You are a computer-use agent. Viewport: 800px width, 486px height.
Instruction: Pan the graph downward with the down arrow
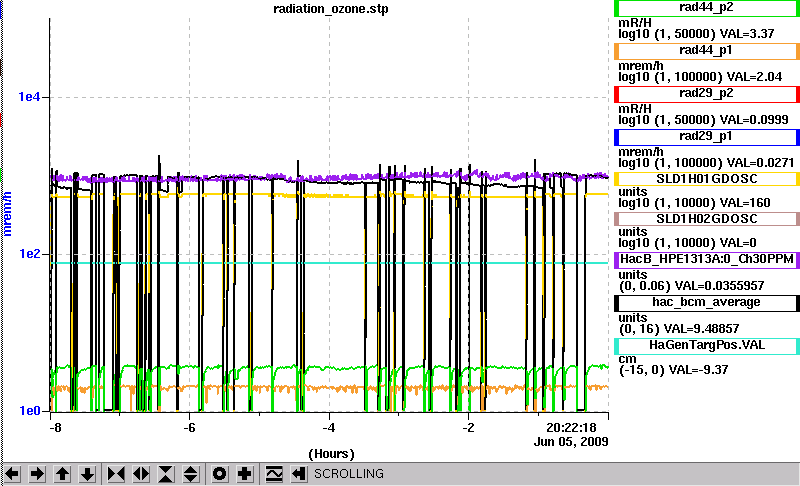pyautogui.click(x=87, y=474)
